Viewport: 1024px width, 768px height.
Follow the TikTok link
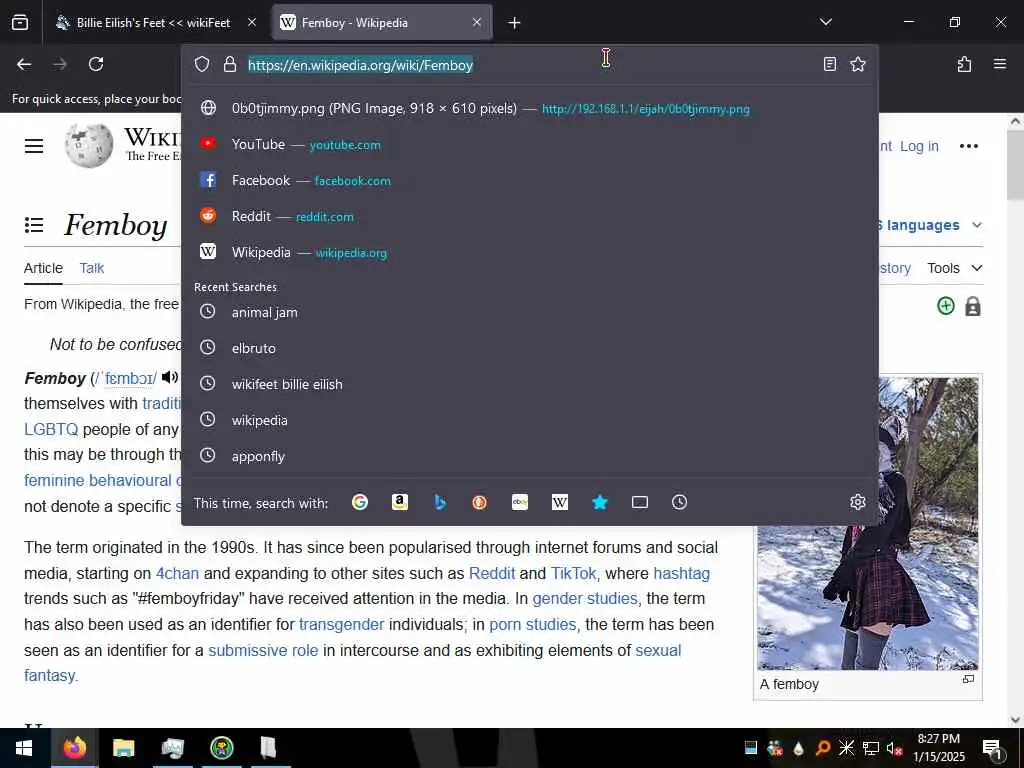(x=573, y=573)
